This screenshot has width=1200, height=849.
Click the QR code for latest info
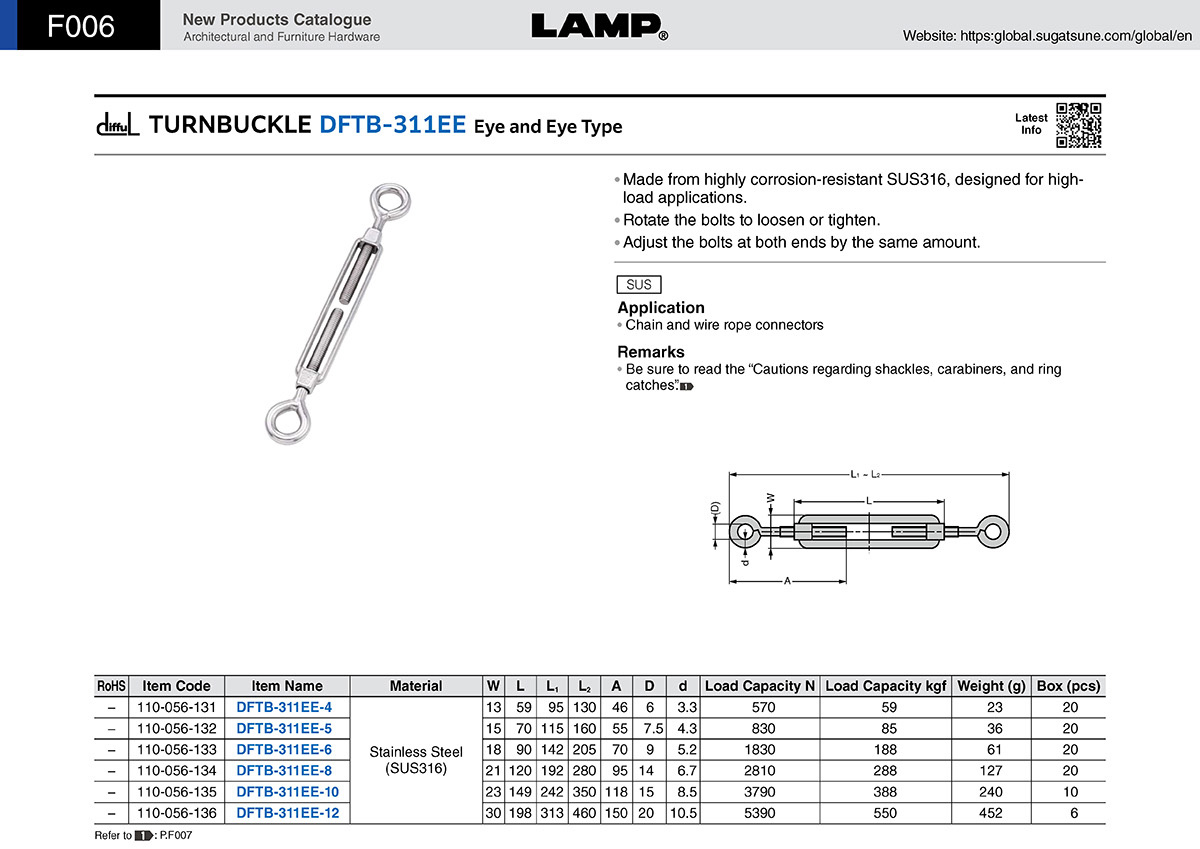1079,125
